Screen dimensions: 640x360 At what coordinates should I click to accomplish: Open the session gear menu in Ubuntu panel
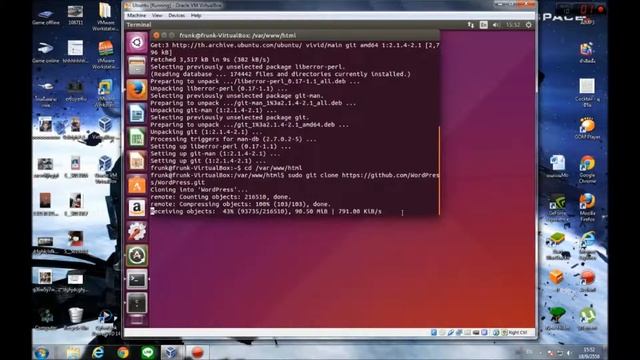(x=529, y=25)
